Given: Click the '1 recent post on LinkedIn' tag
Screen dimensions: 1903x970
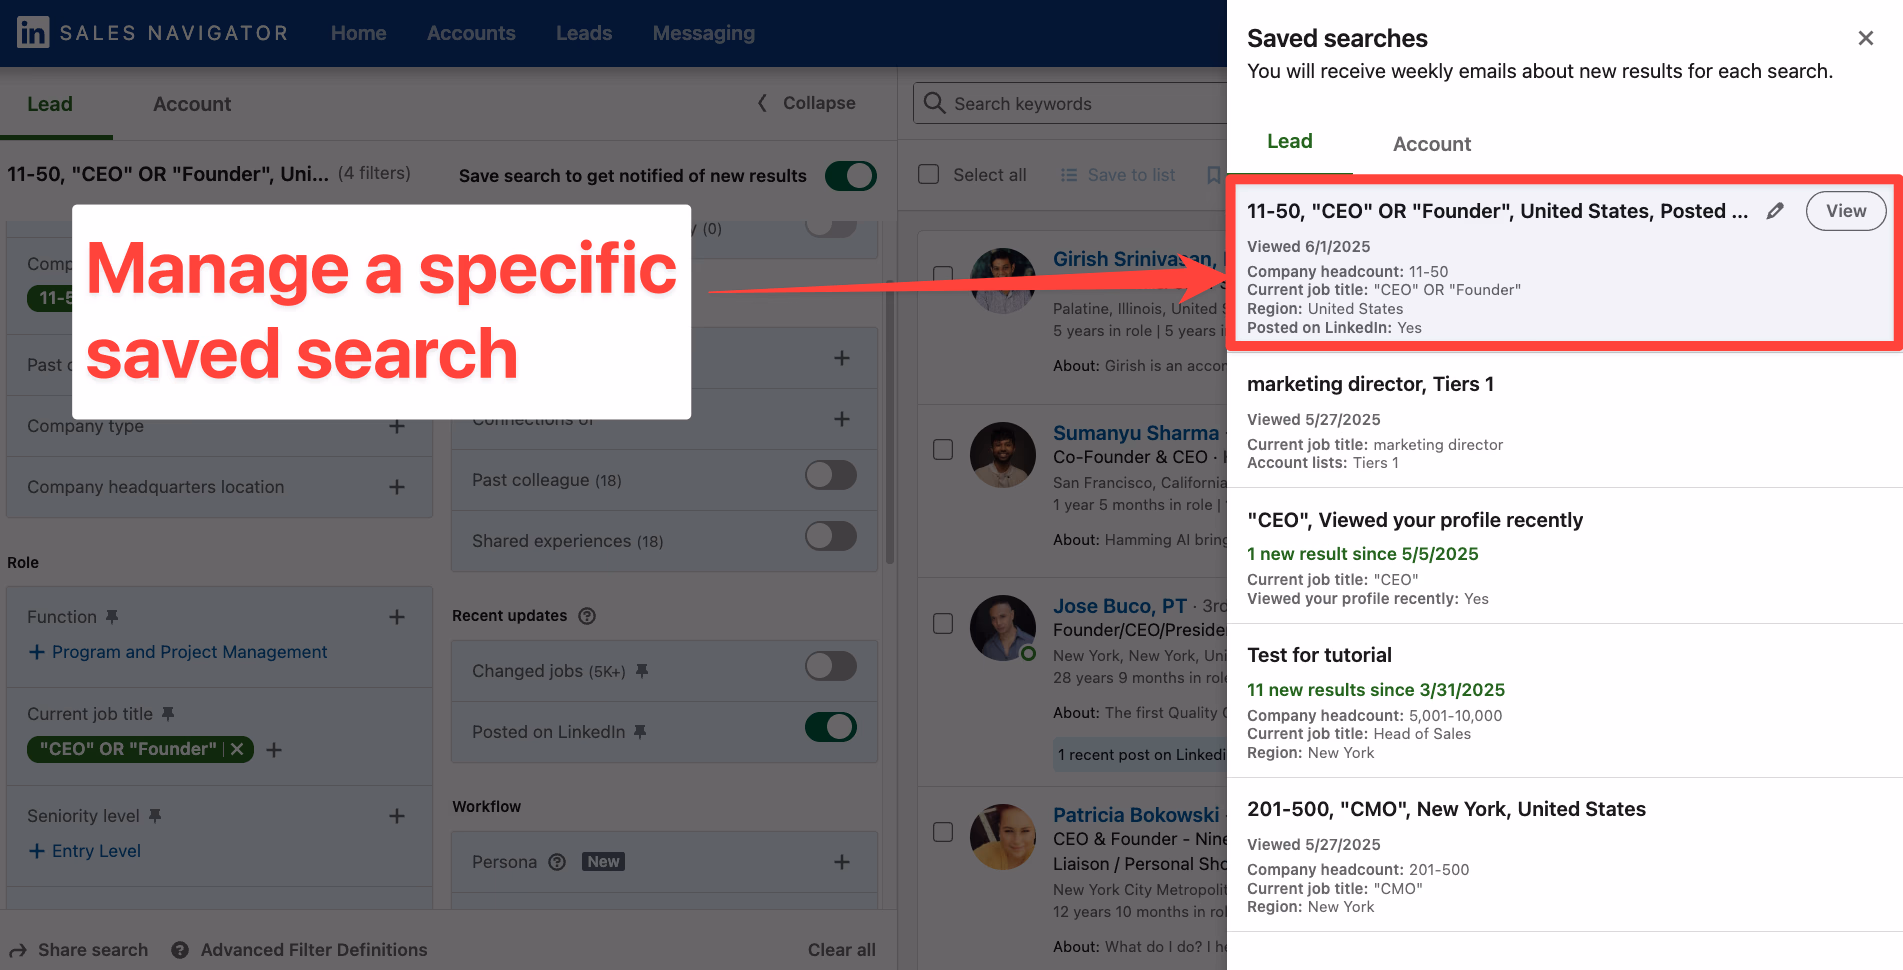Looking at the screenshot, I should coord(1141,755).
